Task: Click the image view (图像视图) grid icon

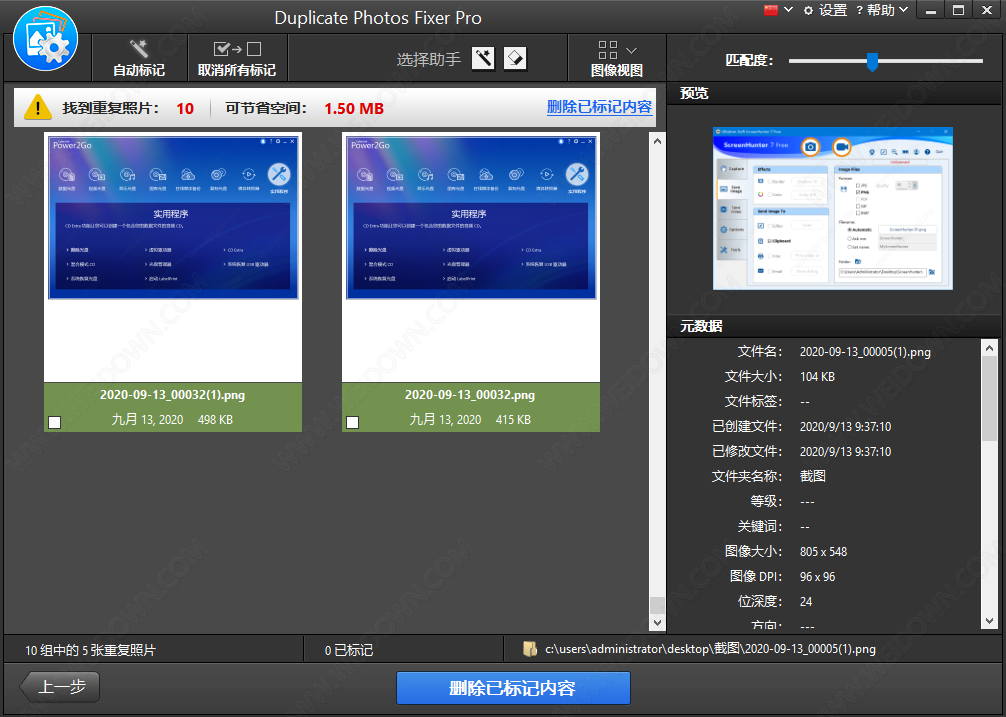Action: point(607,50)
